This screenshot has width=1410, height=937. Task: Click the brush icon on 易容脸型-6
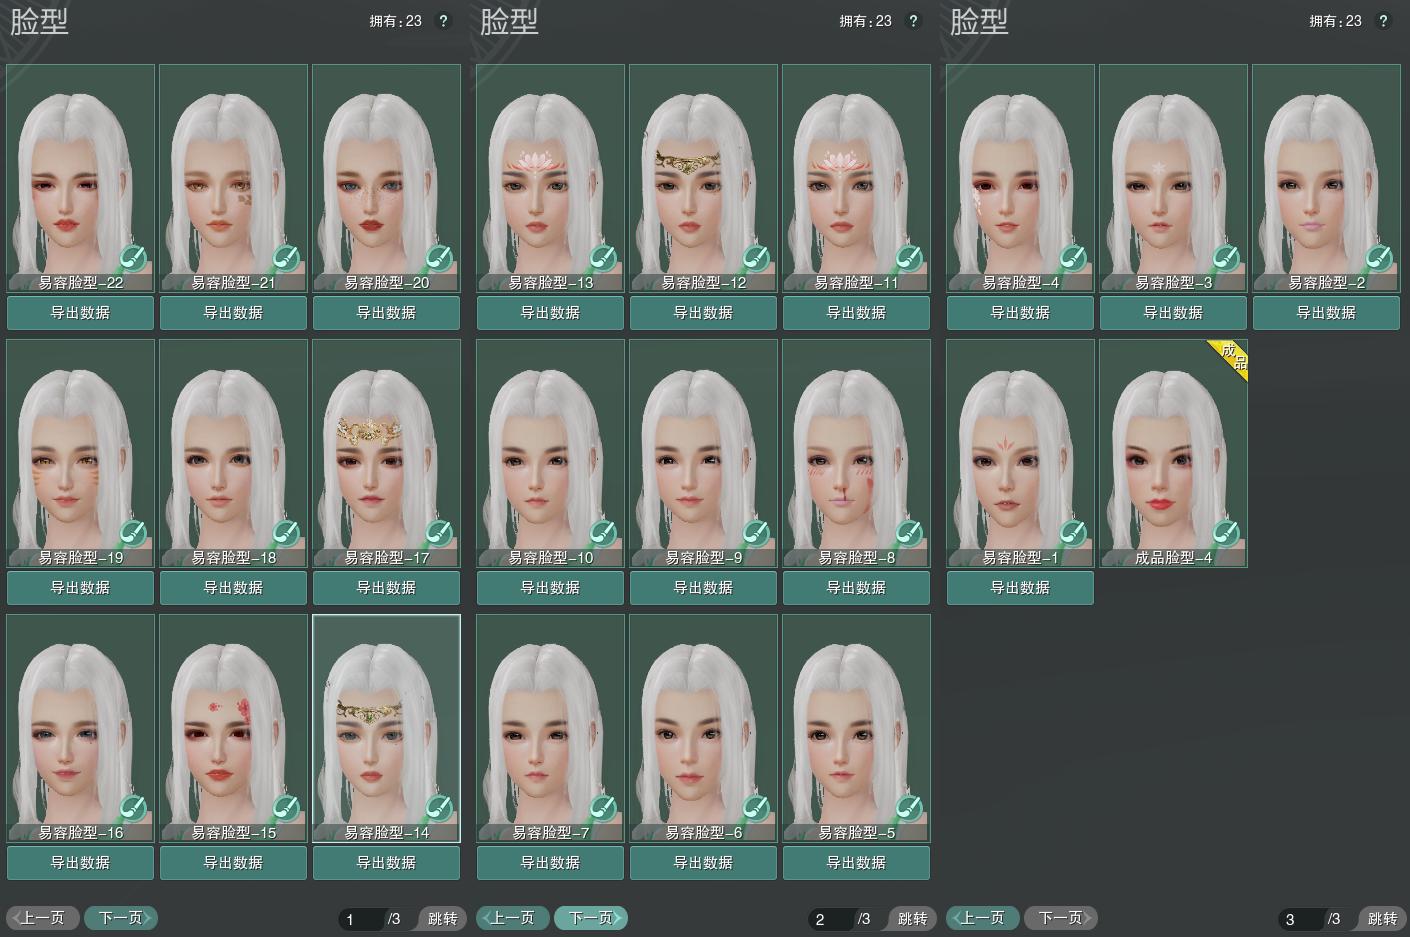[756, 809]
